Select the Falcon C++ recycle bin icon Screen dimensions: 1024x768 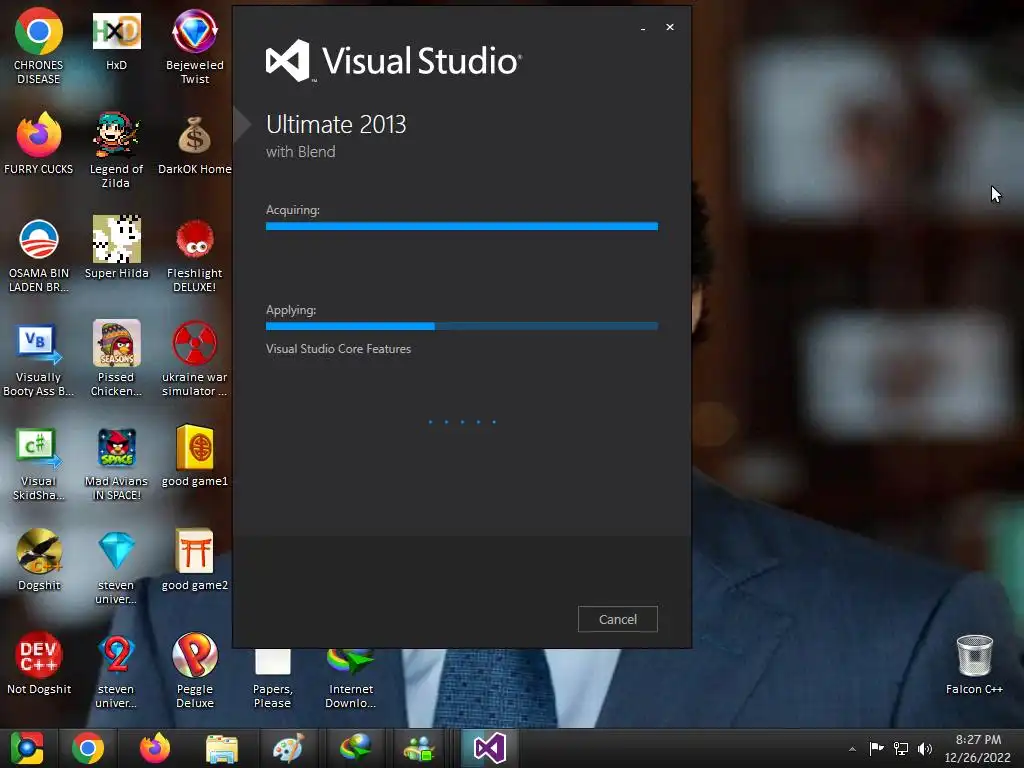(x=974, y=664)
